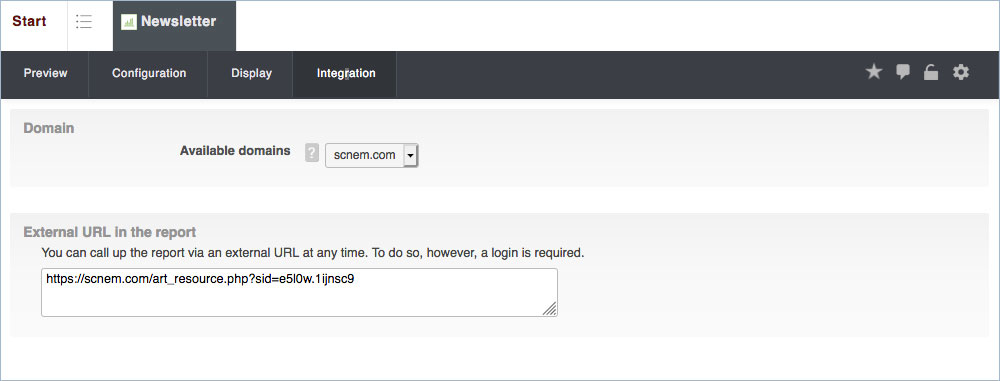Image resolution: width=1000 pixels, height=381 pixels.
Task: Switch to the Configuration tab
Action: (x=149, y=73)
